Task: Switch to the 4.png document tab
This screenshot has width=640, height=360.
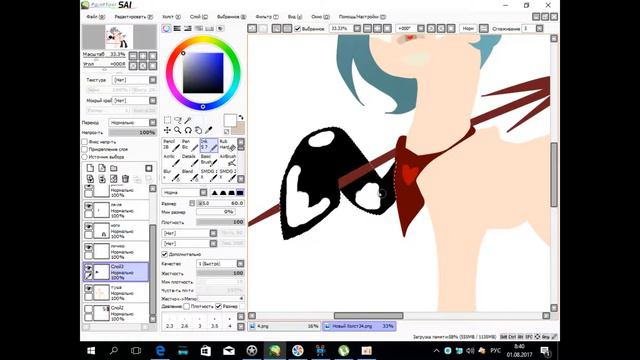Action: tap(284, 326)
